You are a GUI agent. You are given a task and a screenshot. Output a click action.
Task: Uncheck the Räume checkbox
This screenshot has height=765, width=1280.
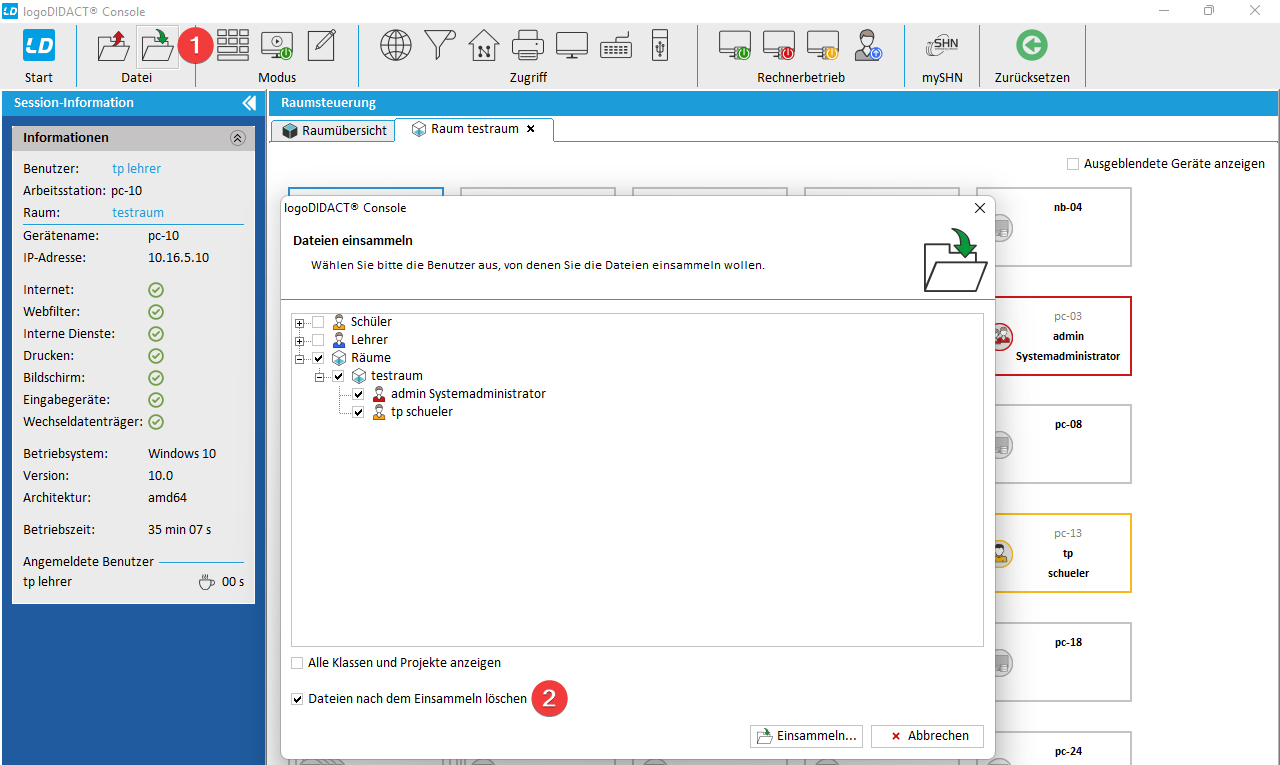(x=318, y=358)
